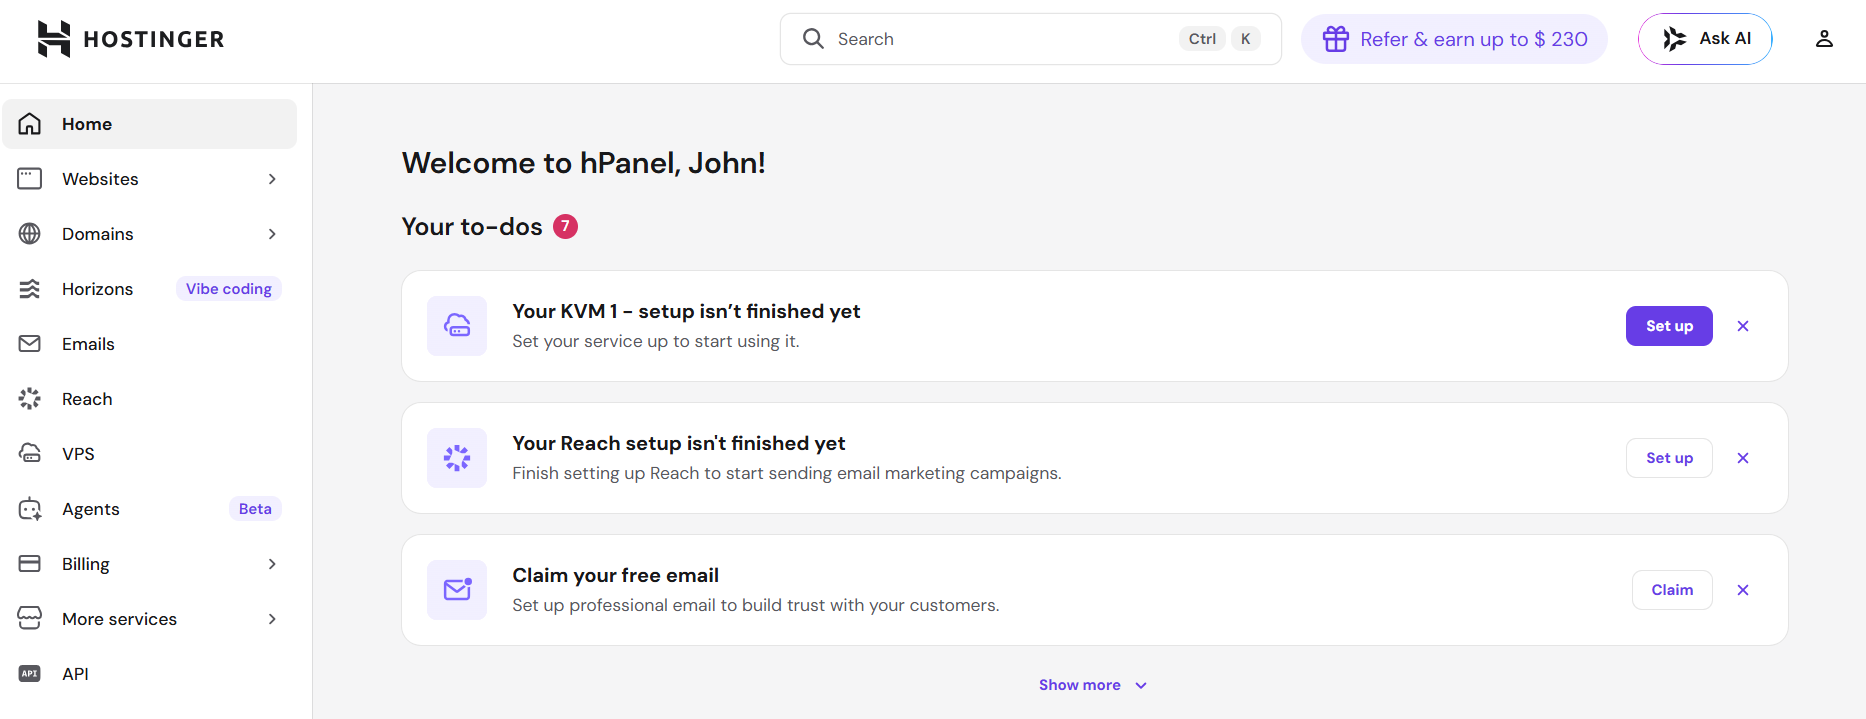Image resolution: width=1866 pixels, height=719 pixels.
Task: Click 'Set your service up to start using it.'
Action: pos(656,341)
